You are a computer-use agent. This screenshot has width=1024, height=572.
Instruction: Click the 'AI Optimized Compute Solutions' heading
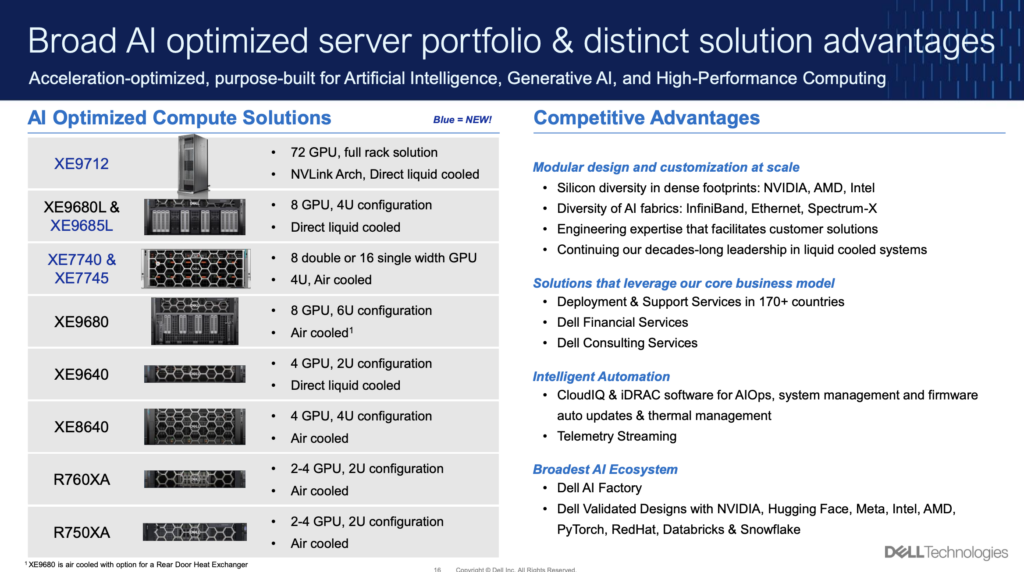pyautogui.click(x=179, y=118)
